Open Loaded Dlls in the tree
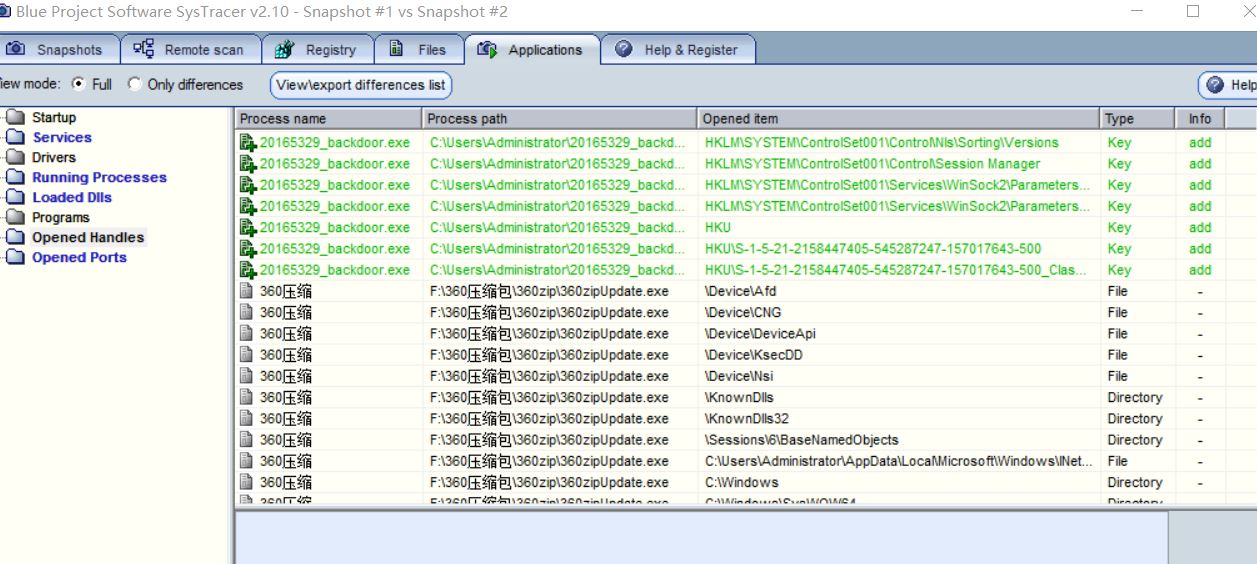 [x=72, y=198]
